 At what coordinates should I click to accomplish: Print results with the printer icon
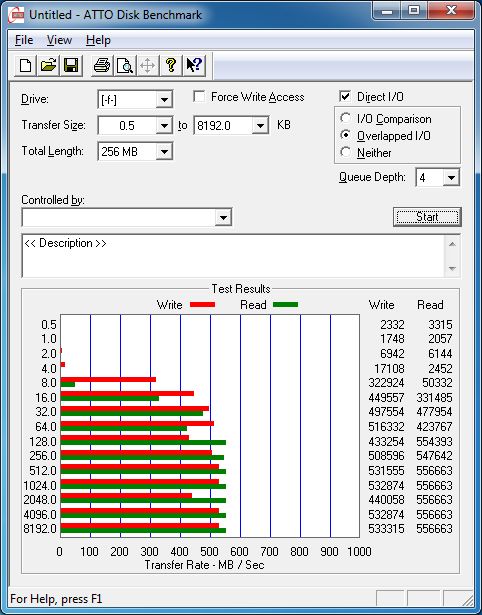[102, 65]
